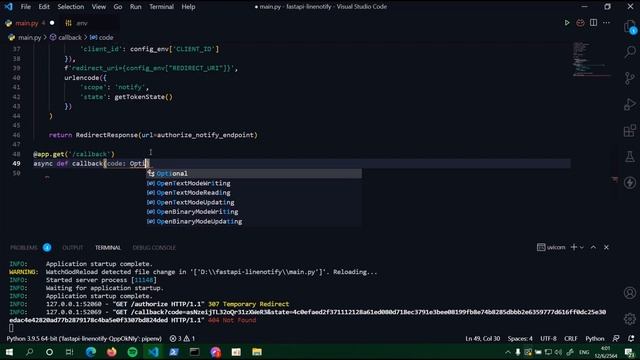The image size is (640, 360).
Task: Open the main.py breadcrumb dropdown
Action: point(25,37)
